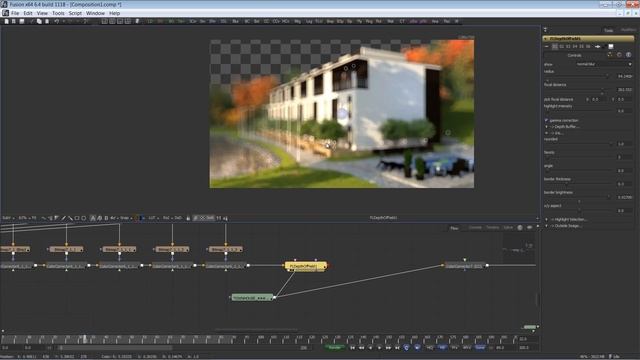Click the angle value field

[624, 171]
